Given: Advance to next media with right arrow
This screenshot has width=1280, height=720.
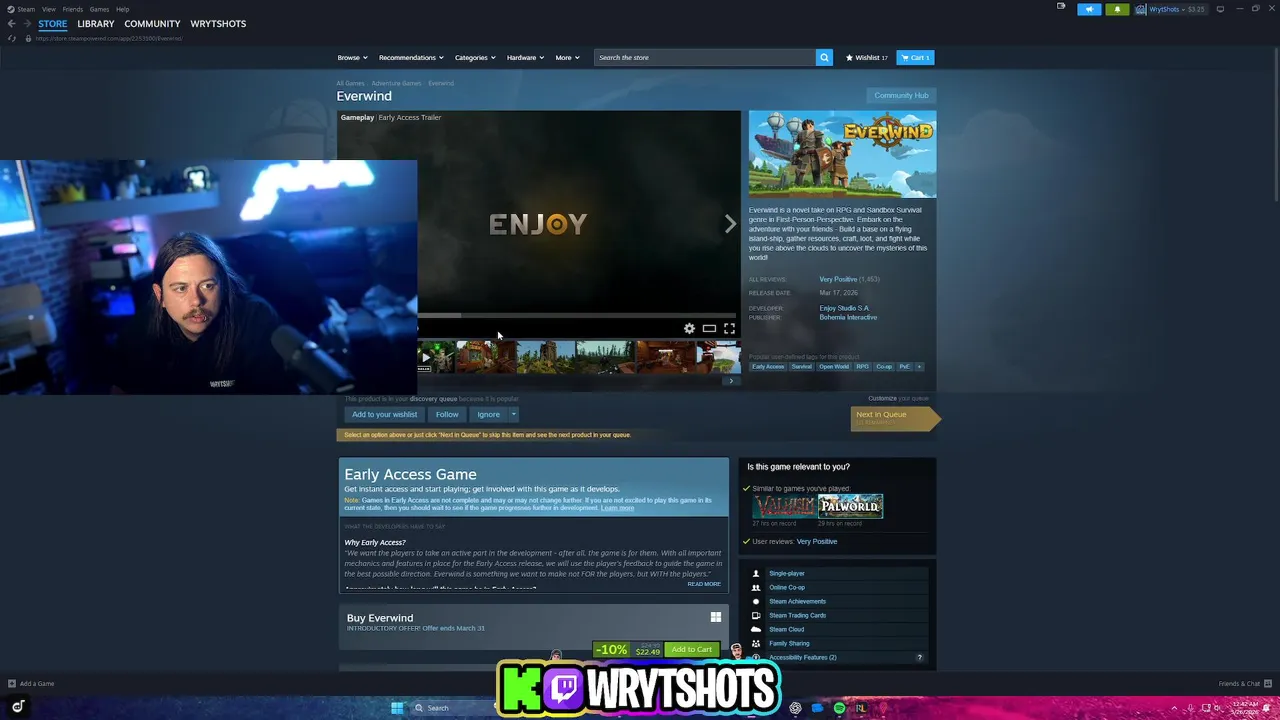Looking at the screenshot, I should point(730,224).
